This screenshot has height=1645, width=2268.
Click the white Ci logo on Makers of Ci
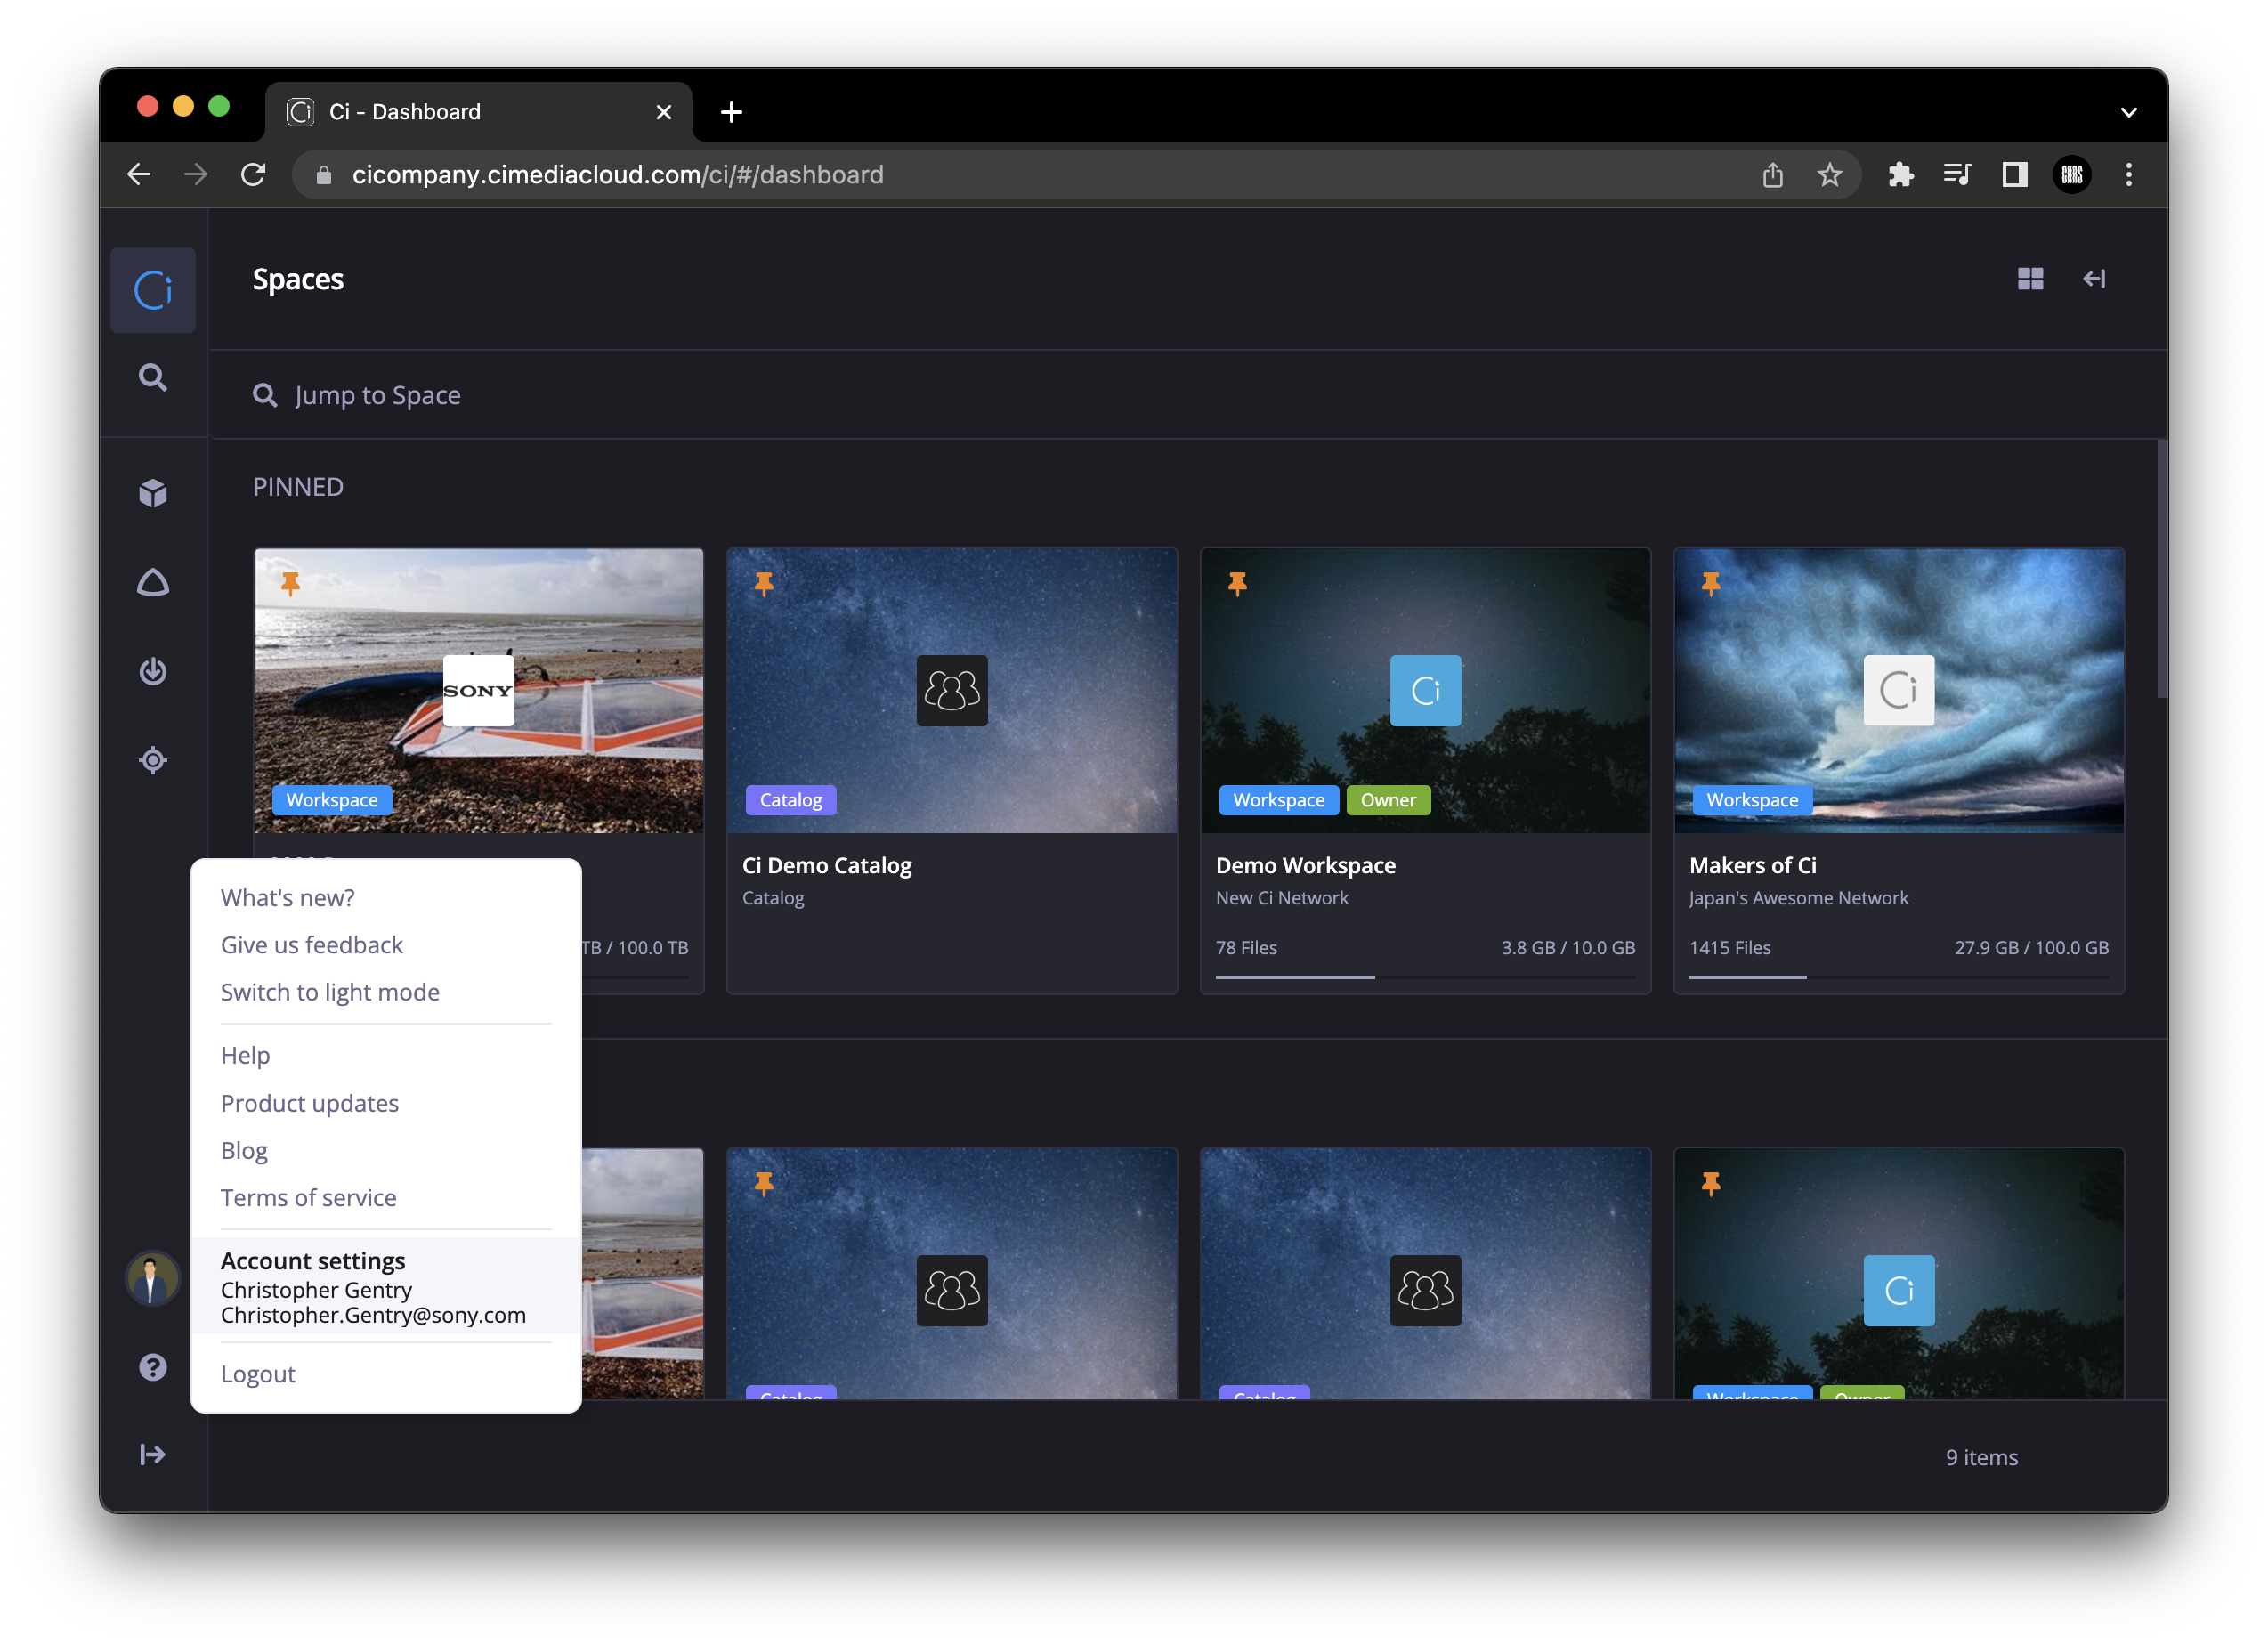(1899, 690)
